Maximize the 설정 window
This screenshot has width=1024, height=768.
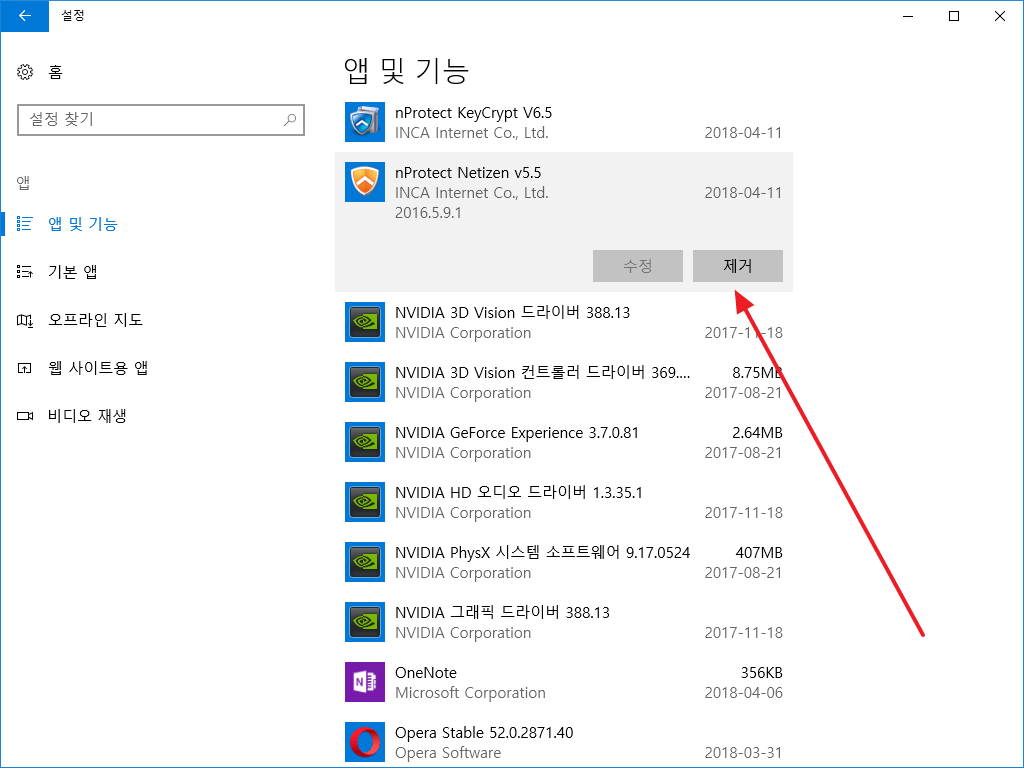coord(953,16)
